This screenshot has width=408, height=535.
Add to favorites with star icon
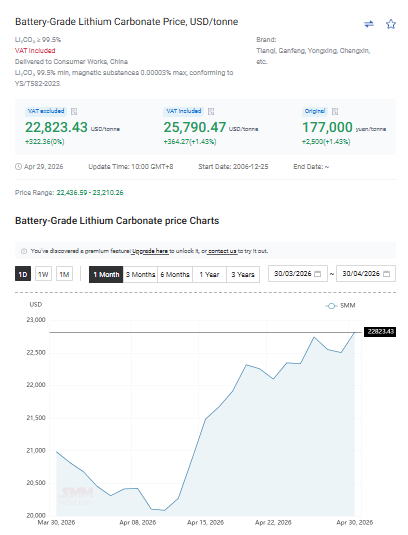(x=391, y=24)
